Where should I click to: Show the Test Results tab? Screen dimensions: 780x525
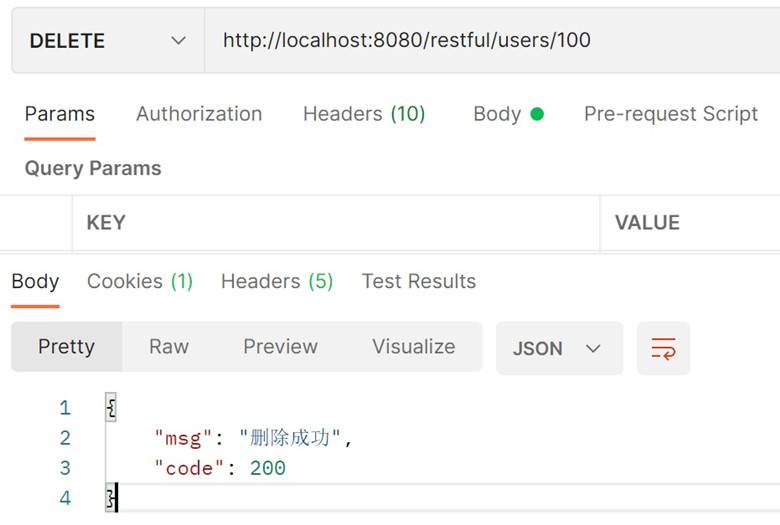coord(419,282)
